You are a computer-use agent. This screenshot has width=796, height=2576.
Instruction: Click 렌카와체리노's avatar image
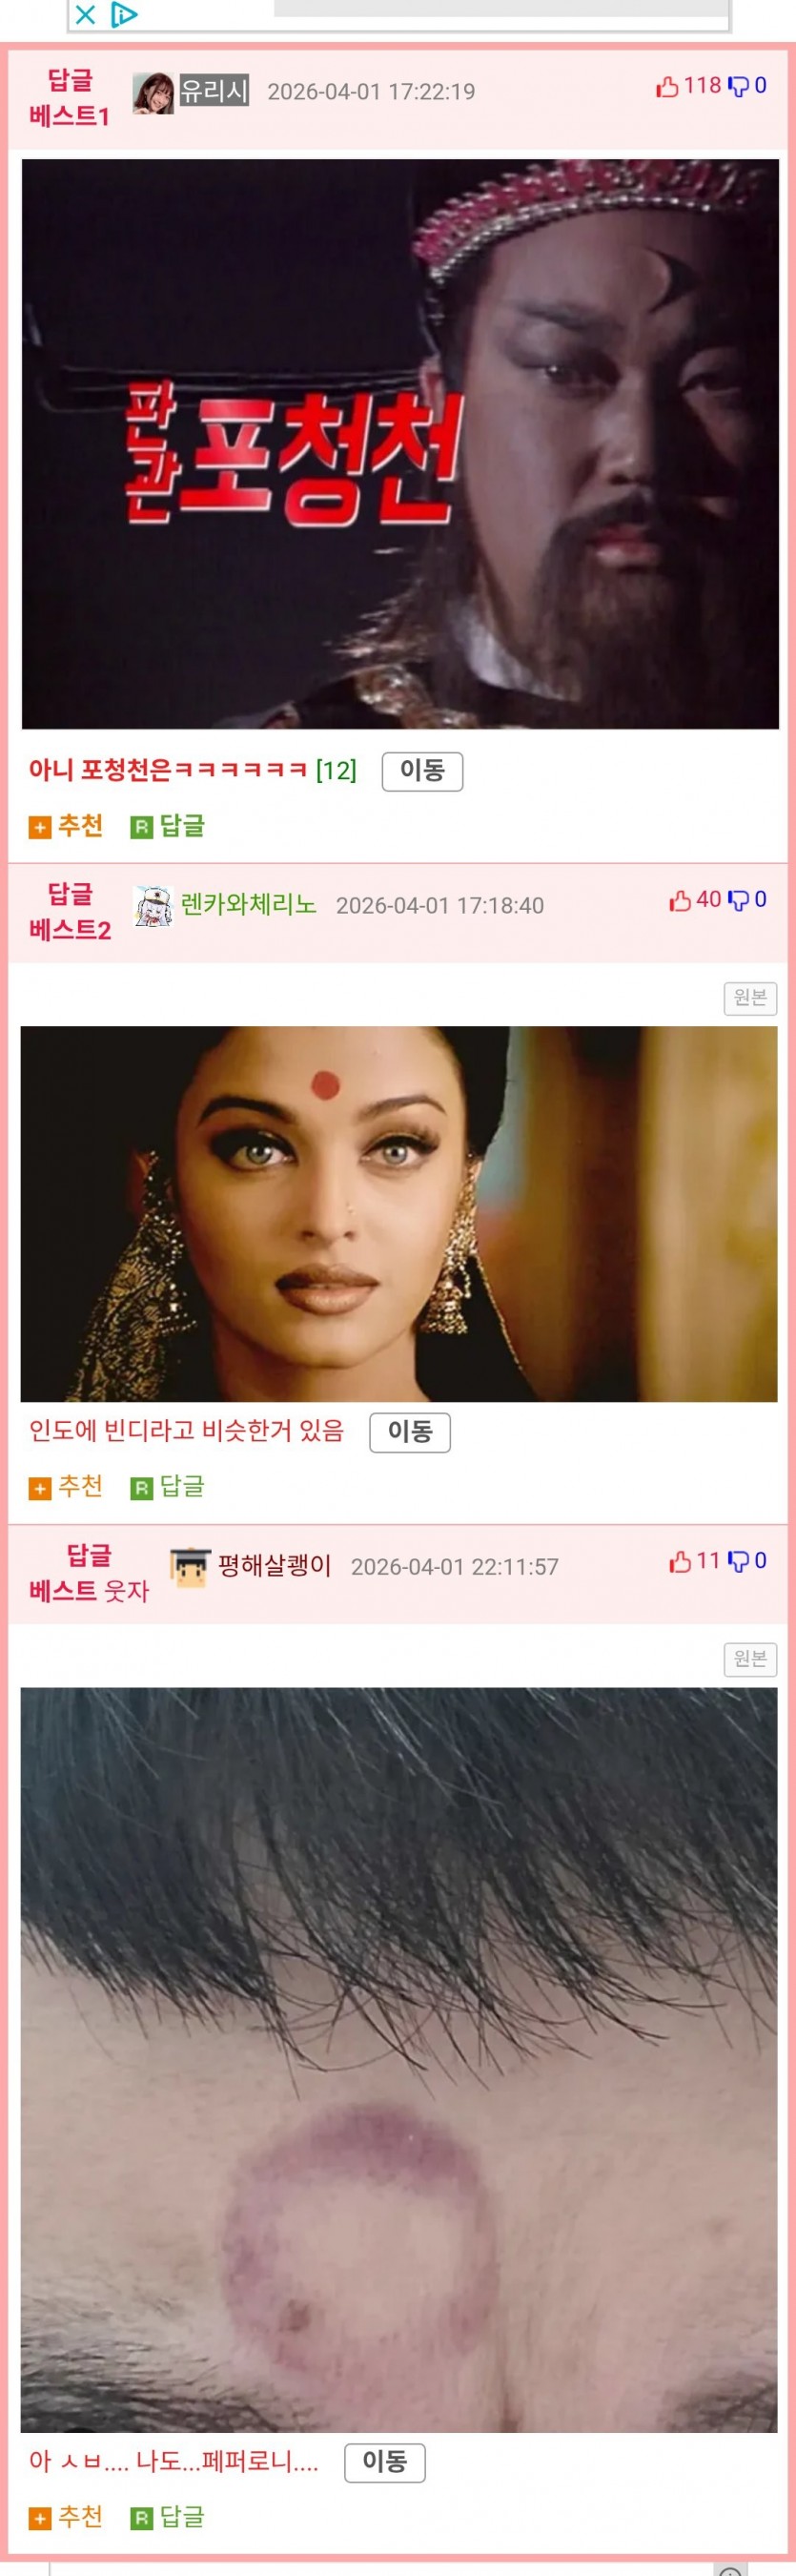tap(153, 906)
